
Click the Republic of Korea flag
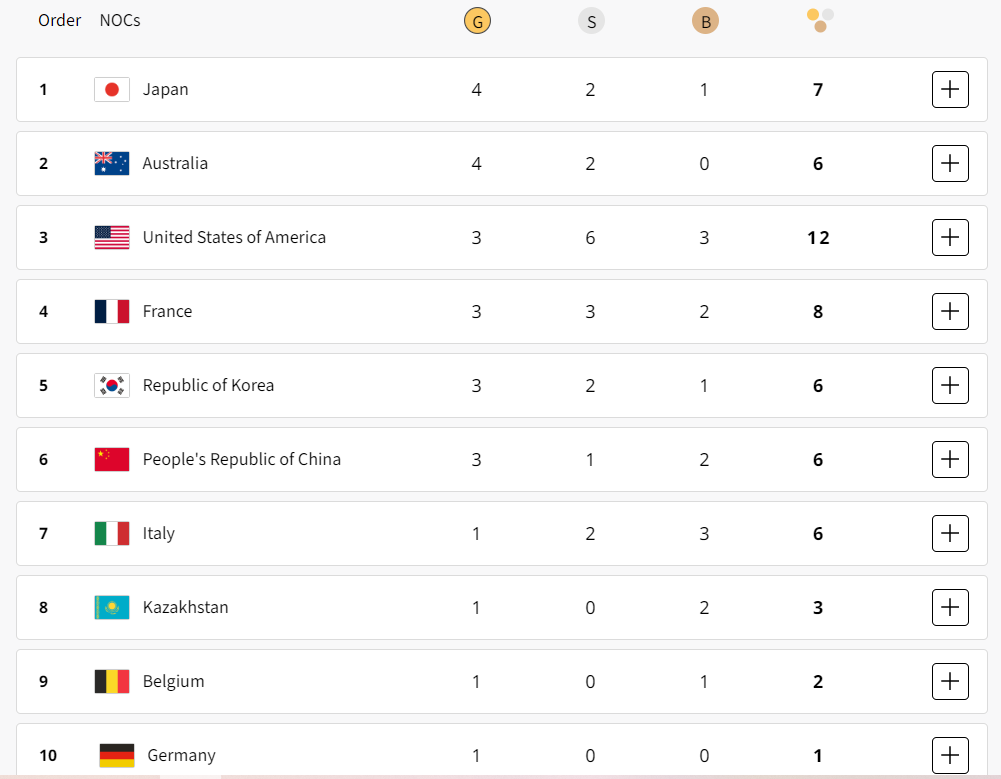coord(112,386)
